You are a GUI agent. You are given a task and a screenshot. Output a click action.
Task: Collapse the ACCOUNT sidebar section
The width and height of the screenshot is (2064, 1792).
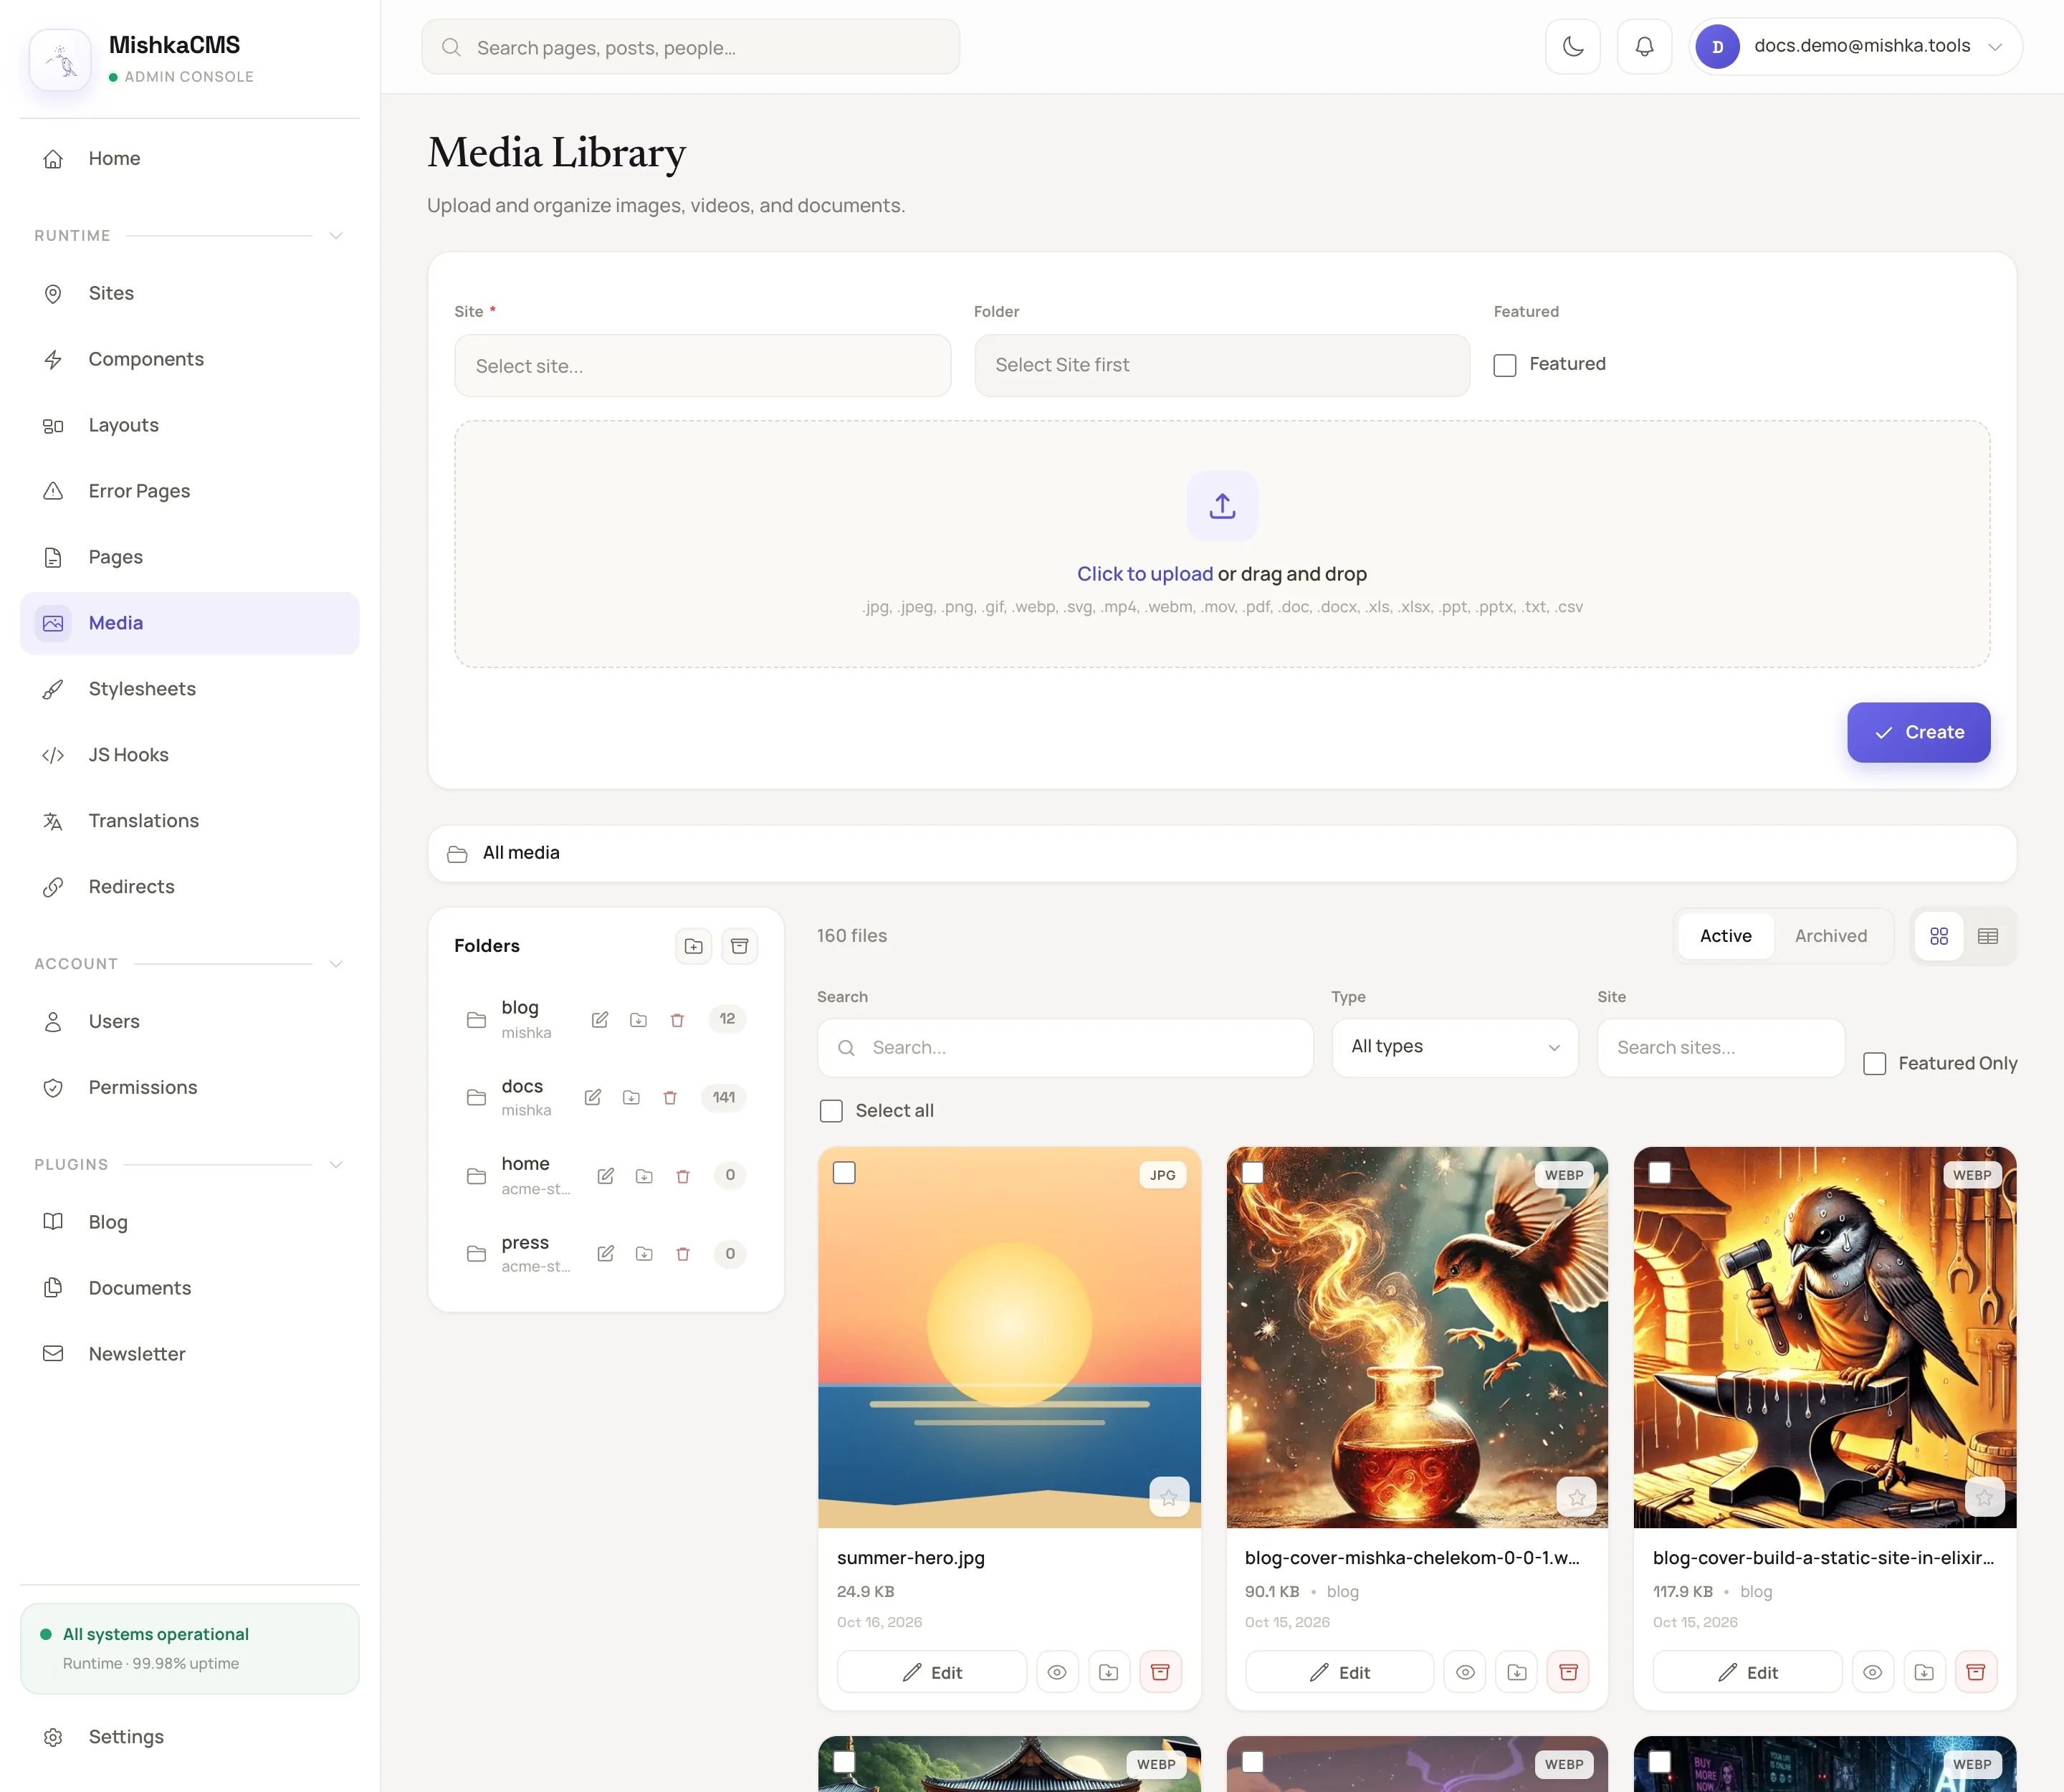pos(336,964)
